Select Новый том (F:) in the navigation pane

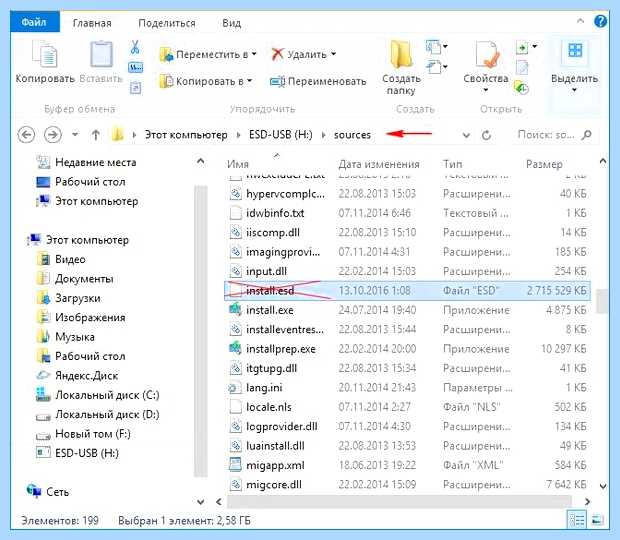click(x=93, y=433)
